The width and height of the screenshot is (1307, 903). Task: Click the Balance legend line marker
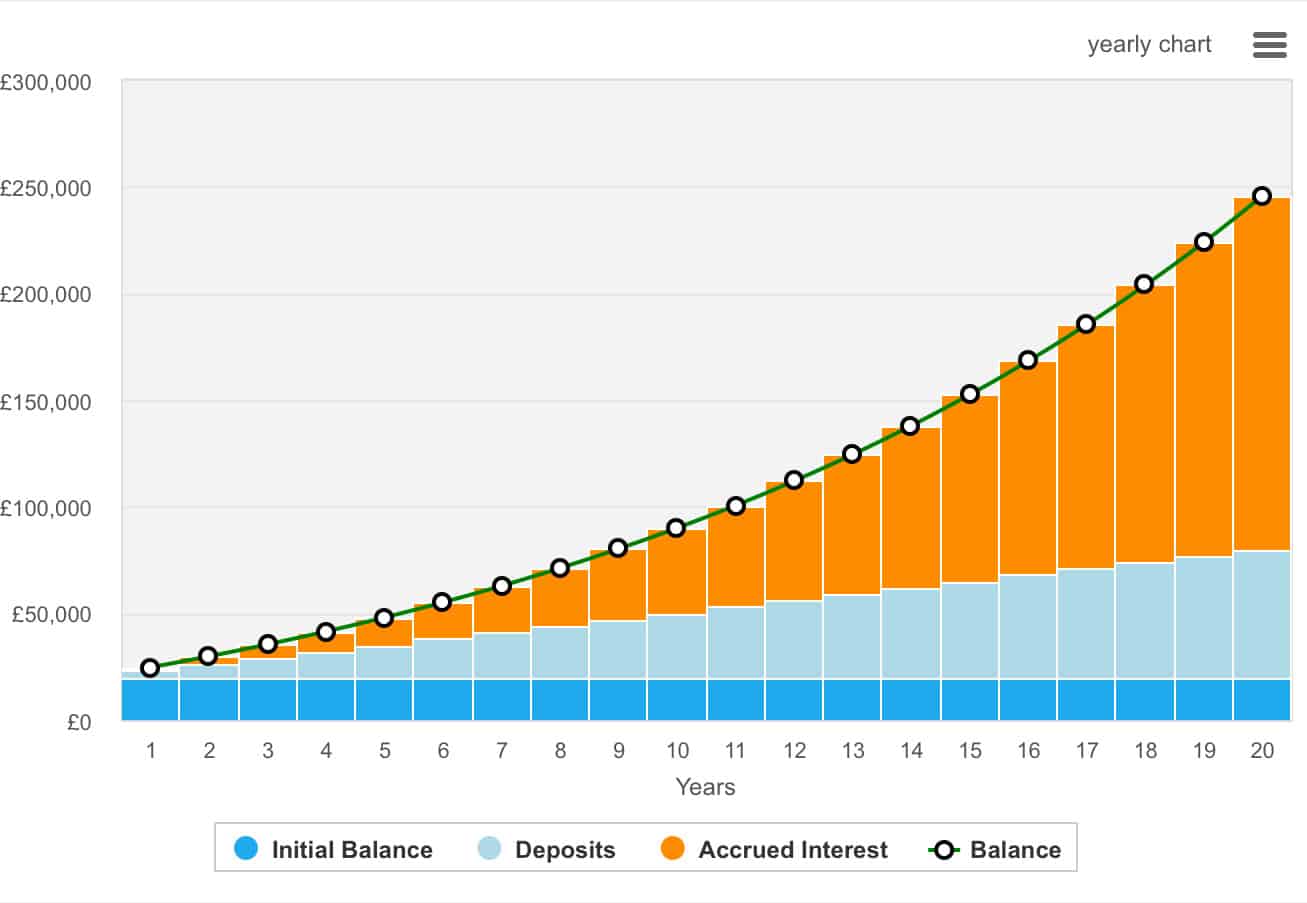944,849
